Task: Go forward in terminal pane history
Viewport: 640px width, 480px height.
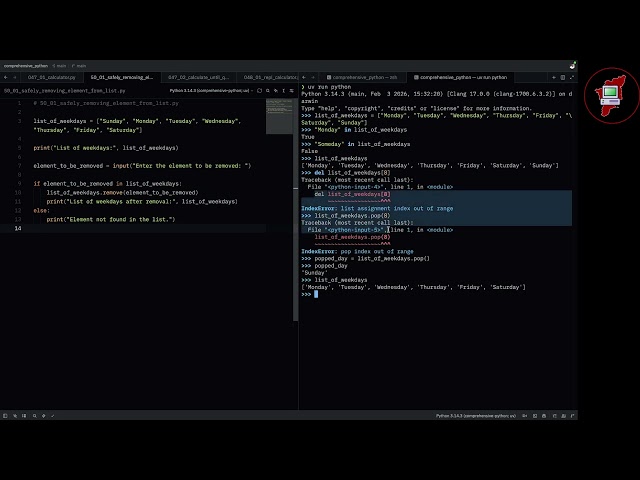Action: (313, 77)
